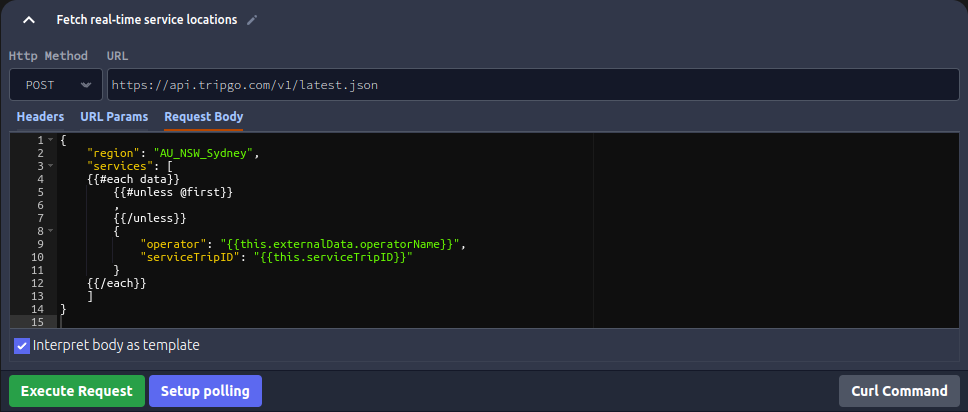The width and height of the screenshot is (968, 412).
Task: Click into the api.tripgo.com URL field
Action: point(532,85)
